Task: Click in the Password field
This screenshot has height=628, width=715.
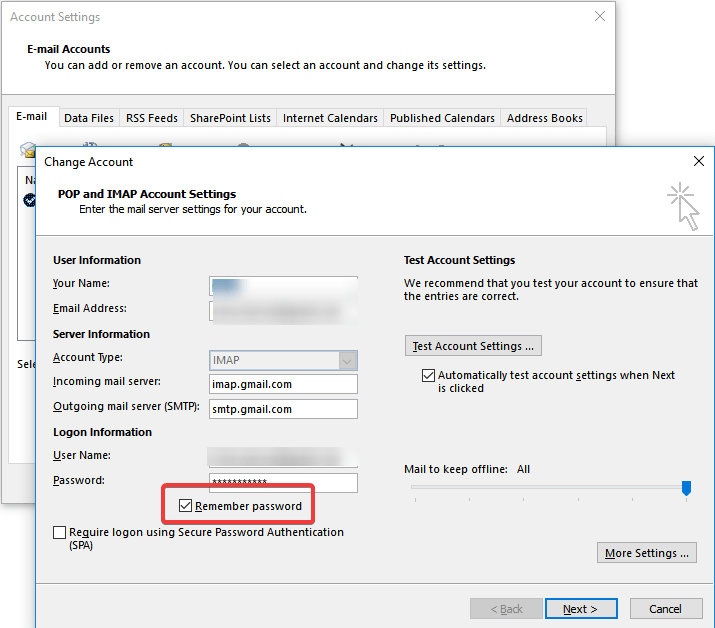Action: tap(283, 483)
